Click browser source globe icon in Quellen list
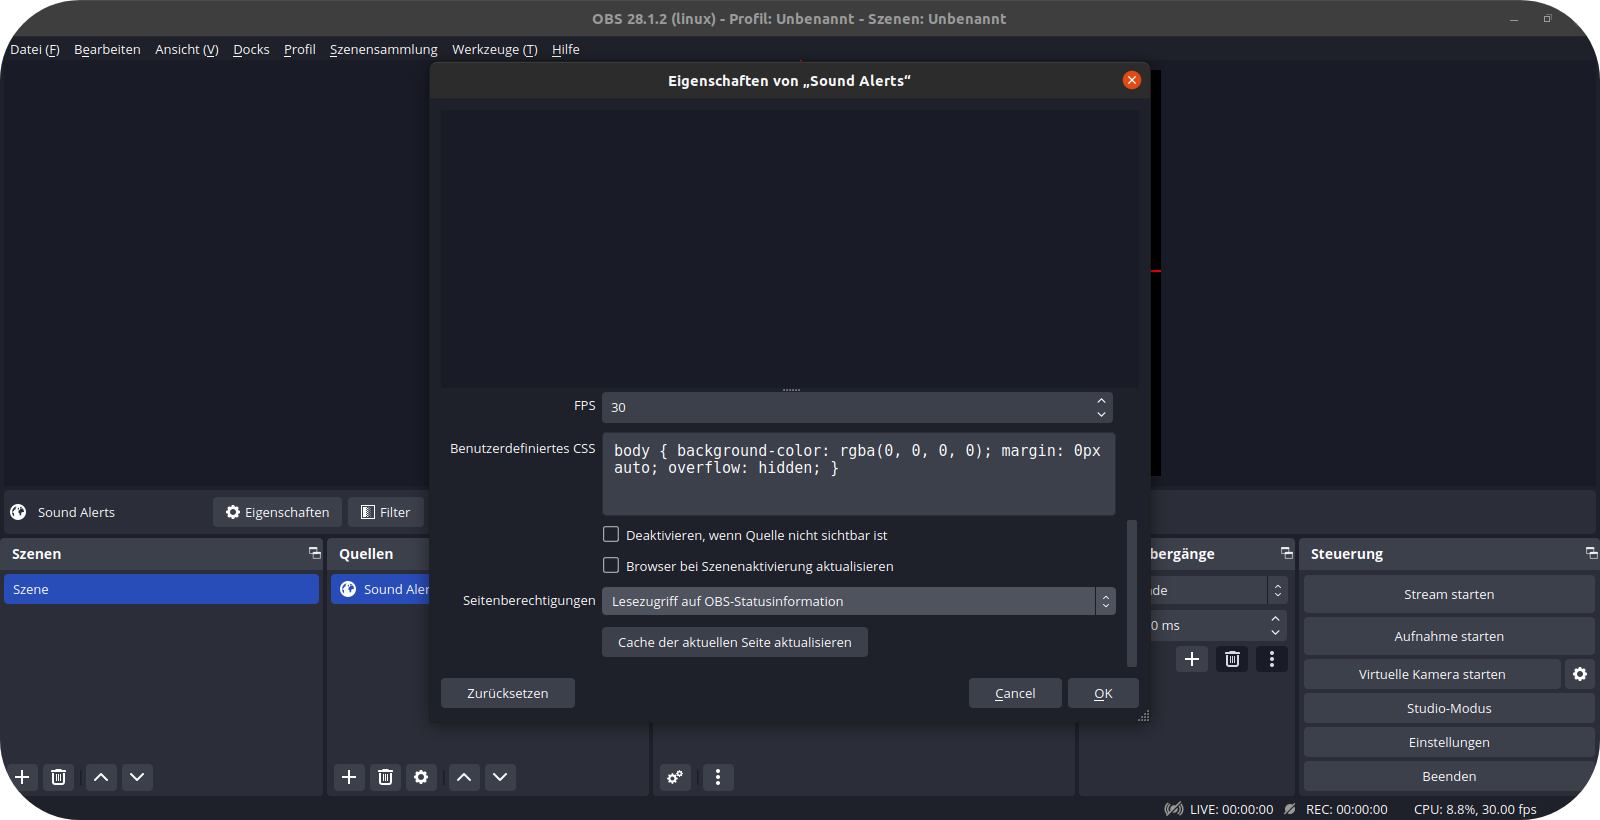The image size is (1600, 820). point(348,589)
